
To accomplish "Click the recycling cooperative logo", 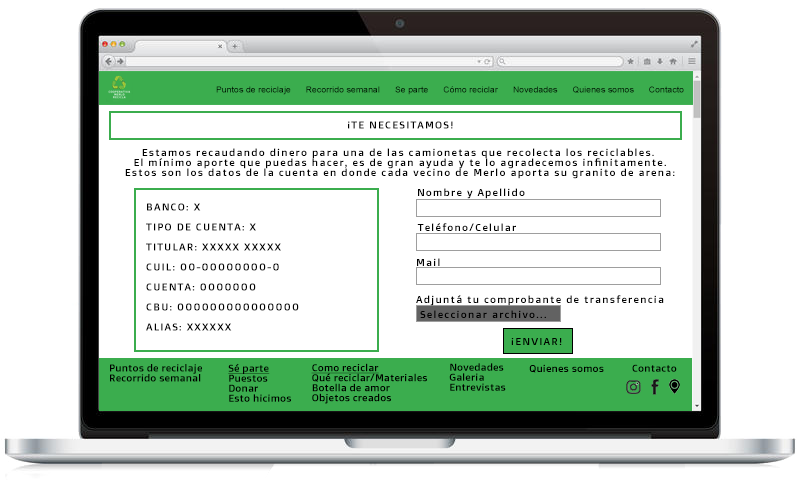I will coord(120,88).
